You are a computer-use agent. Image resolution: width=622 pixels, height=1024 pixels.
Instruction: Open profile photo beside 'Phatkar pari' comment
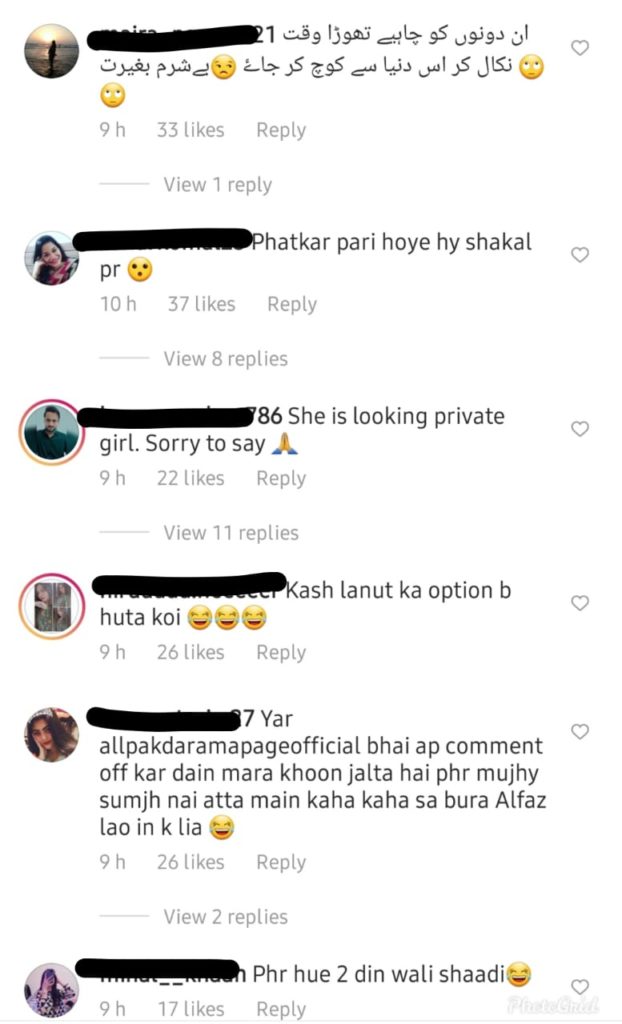pos(52,258)
